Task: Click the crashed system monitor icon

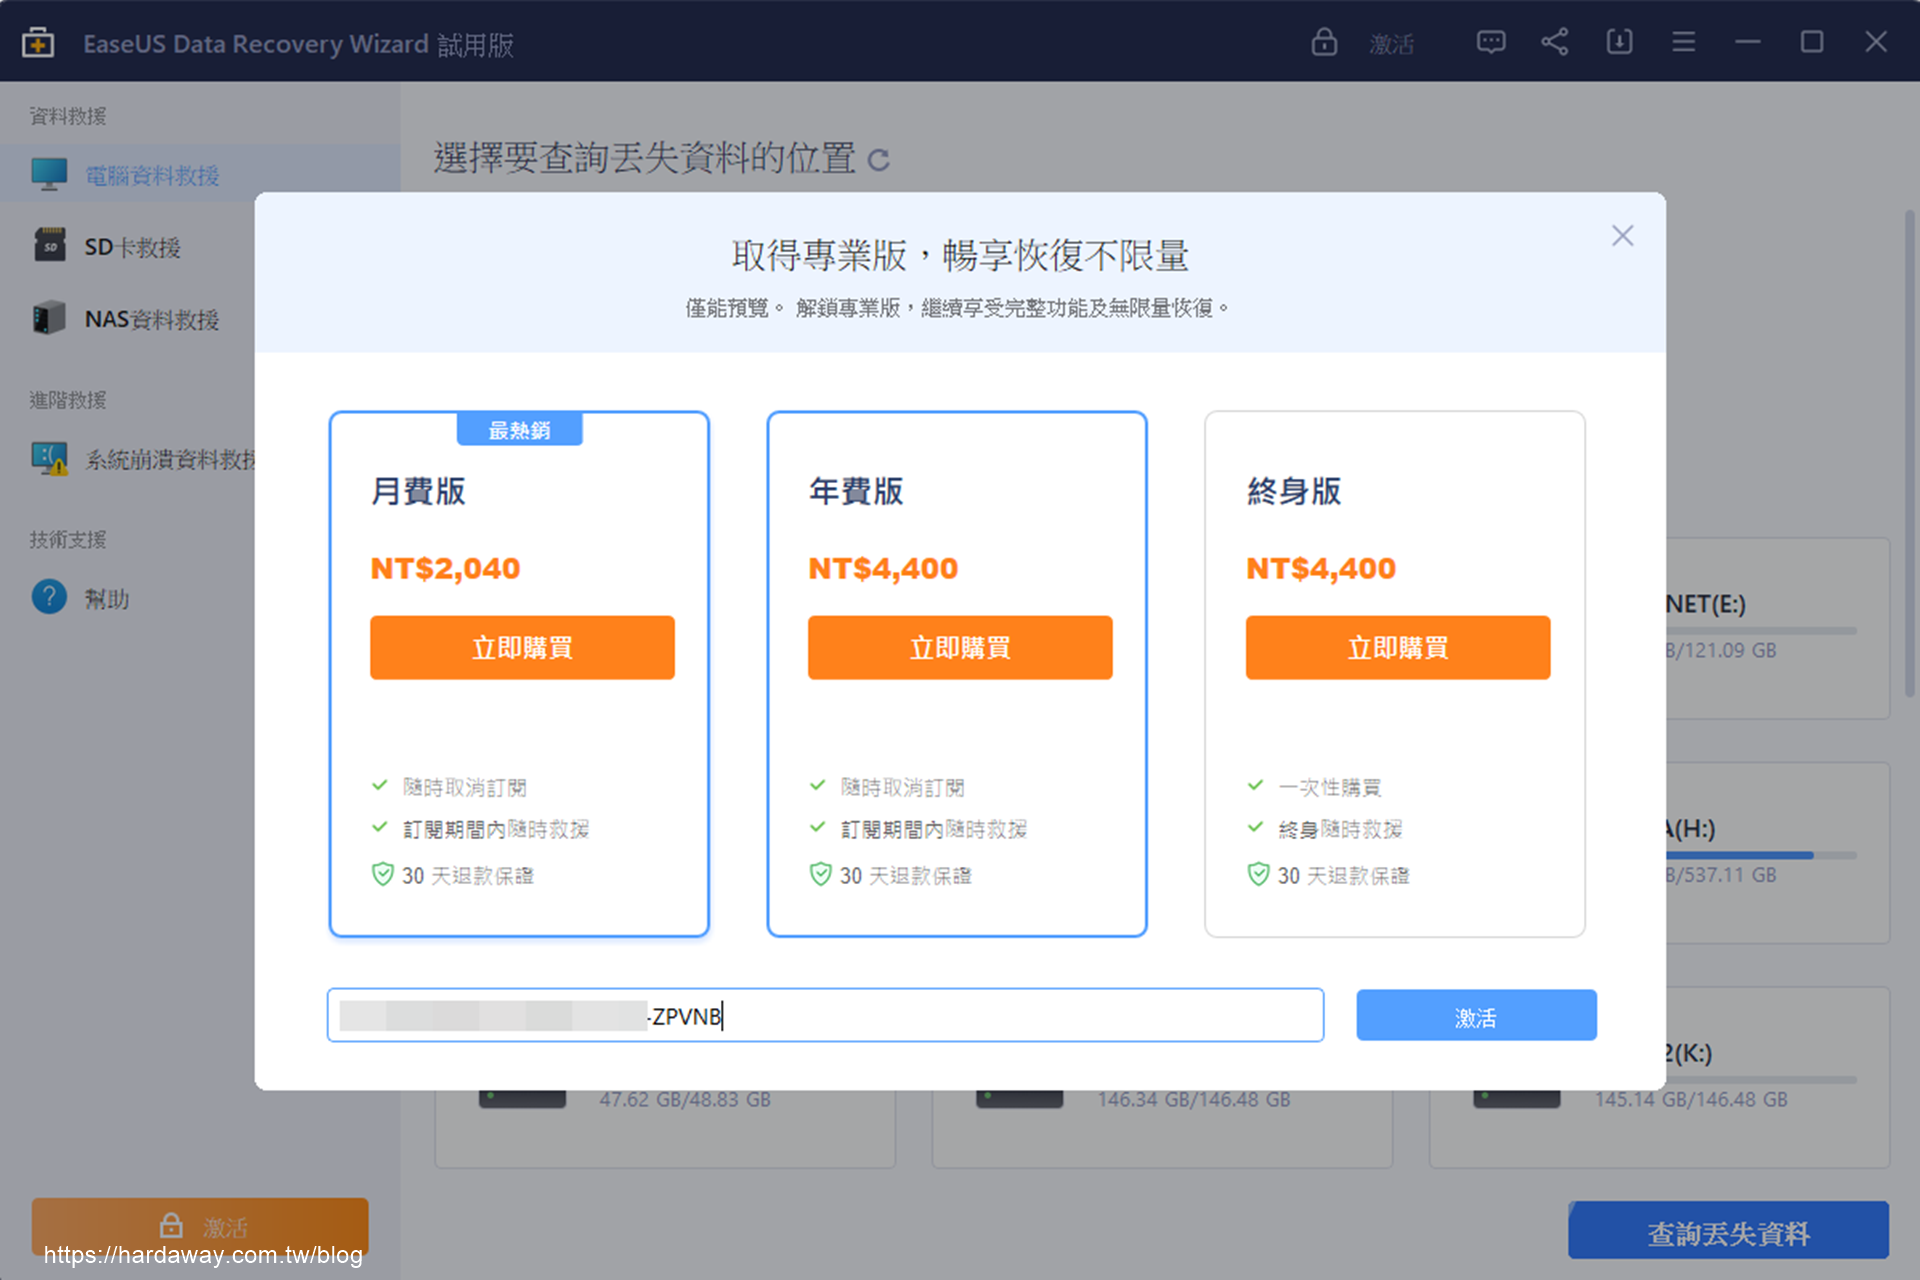Action: coord(49,459)
